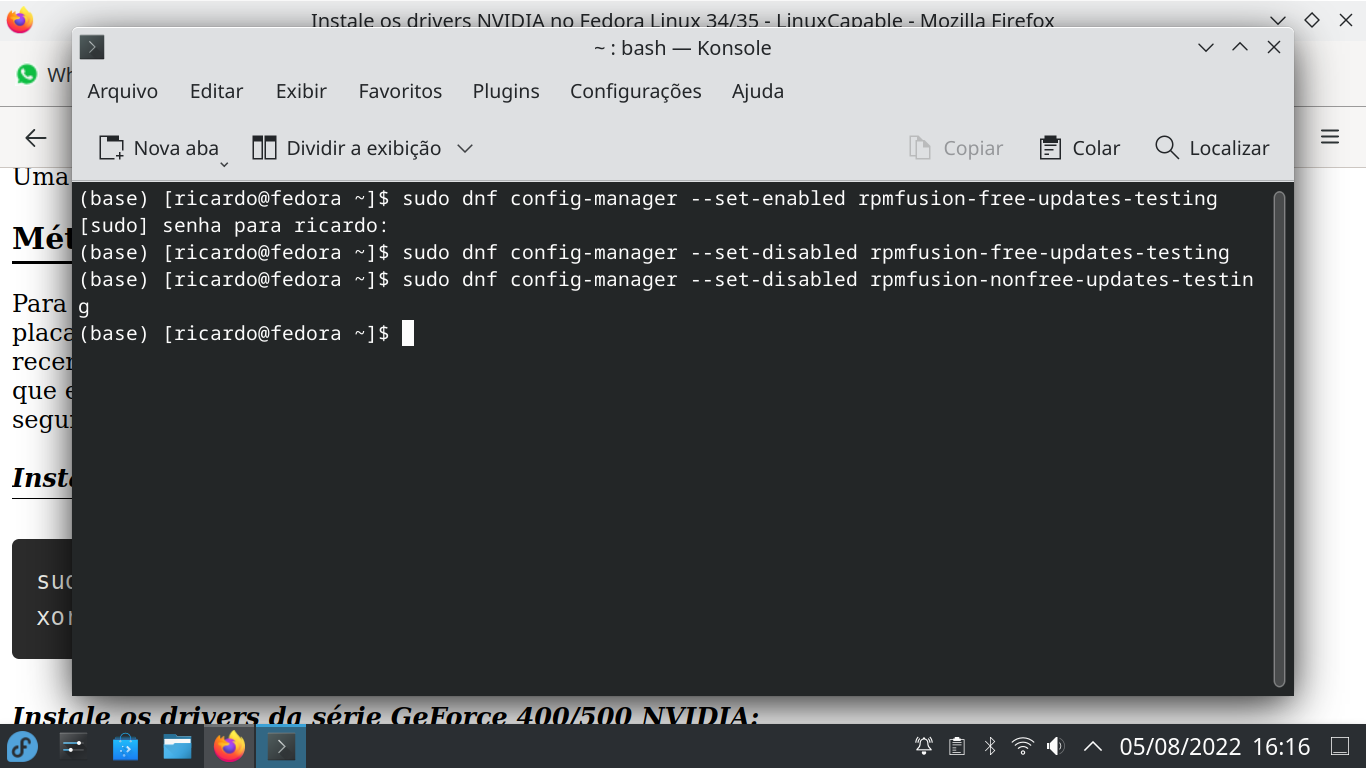Open the Bluetooth tray icon
This screenshot has width=1366, height=768.
click(990, 746)
